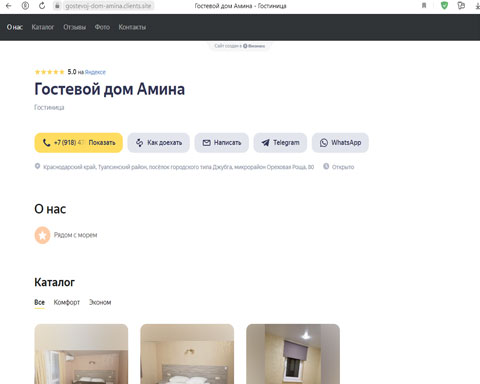
Task: Select the 'Эконом' catalog tab
Action: 100,302
